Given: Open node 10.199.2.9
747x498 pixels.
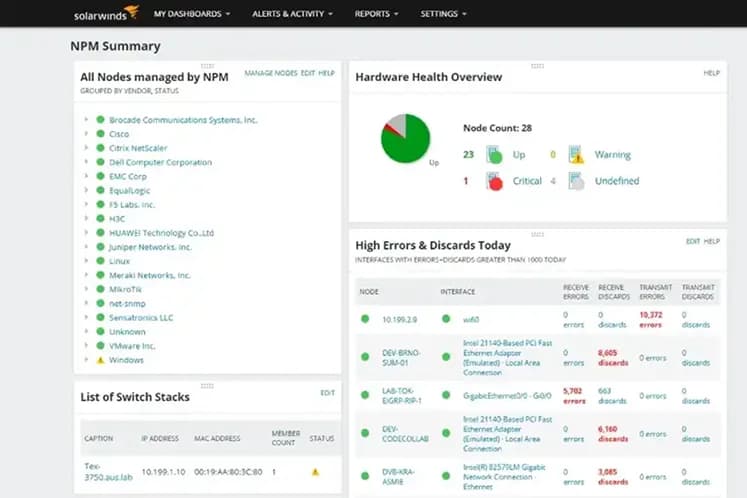Looking at the screenshot, I should point(399,320).
